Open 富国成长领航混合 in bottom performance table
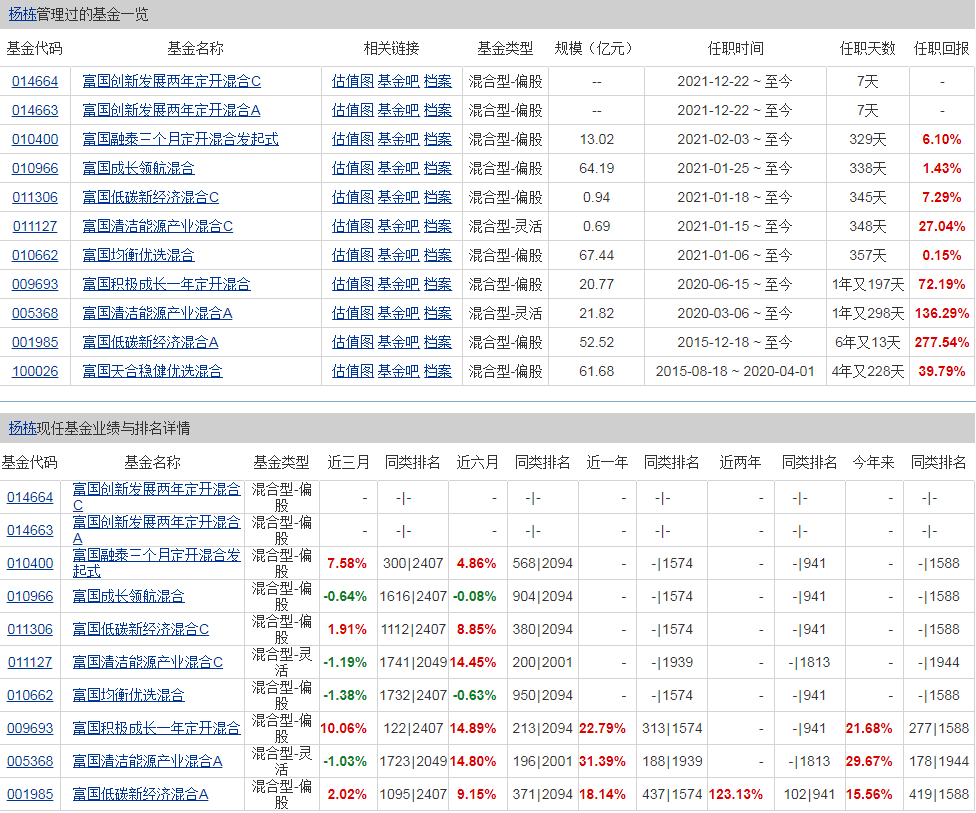Viewport: 976px width, 813px height. (128, 596)
